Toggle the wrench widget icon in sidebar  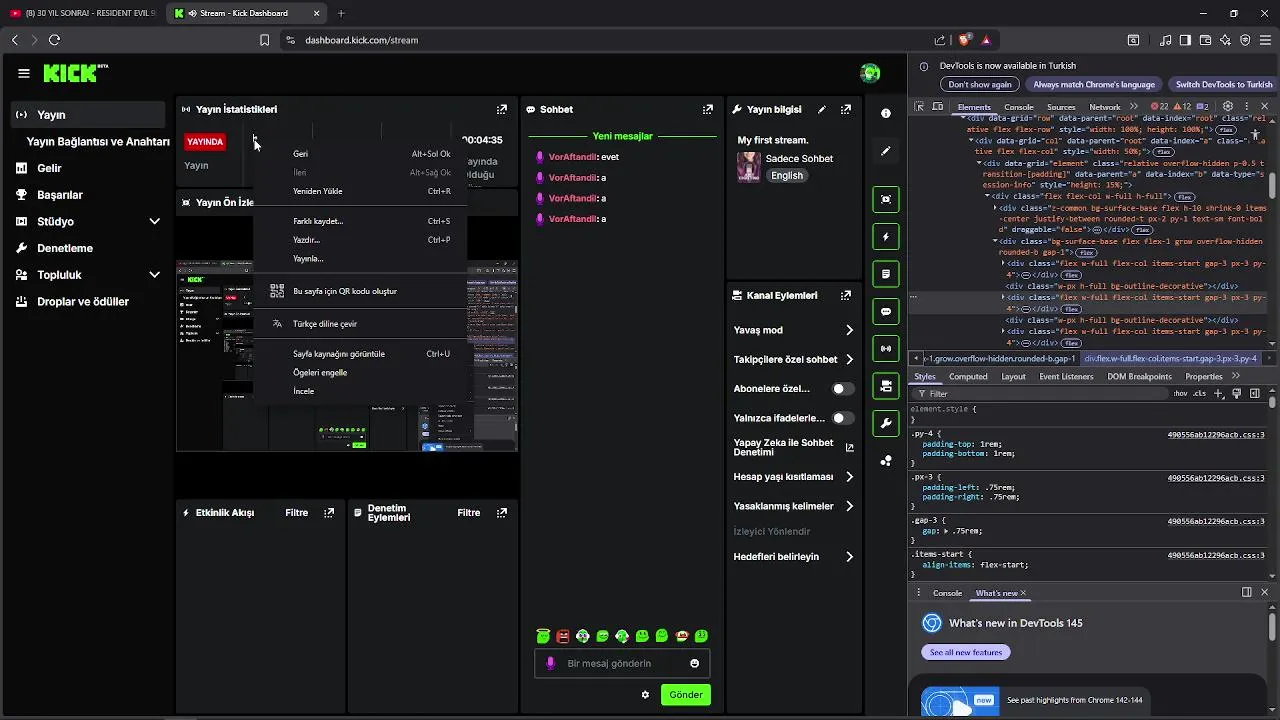point(886,423)
